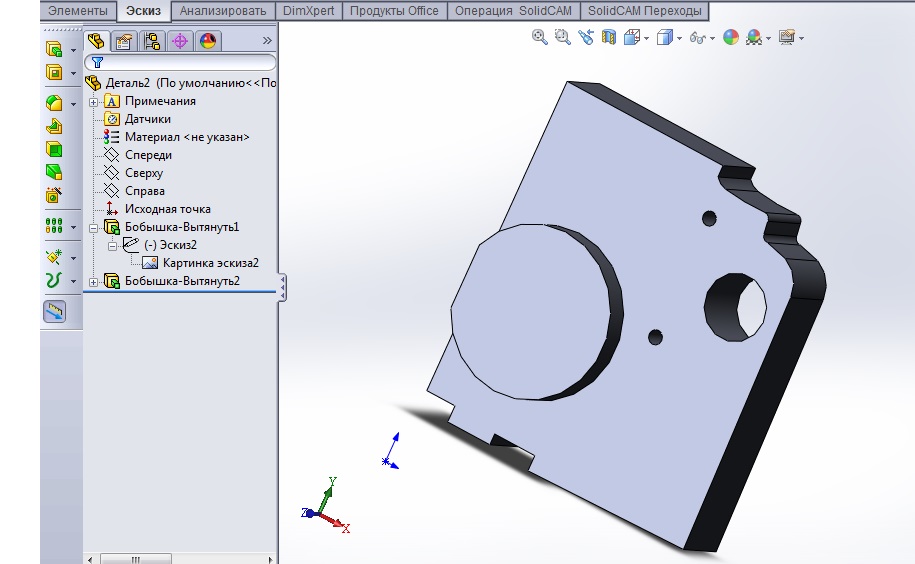Click the Section View icon

point(609,37)
